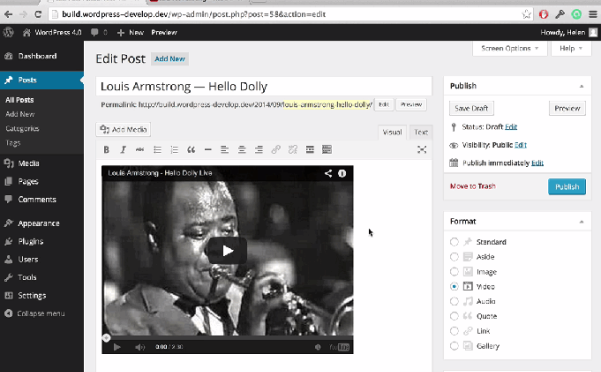
Task: Apply strikethrough formatting in editor toolbar
Action: (140, 150)
